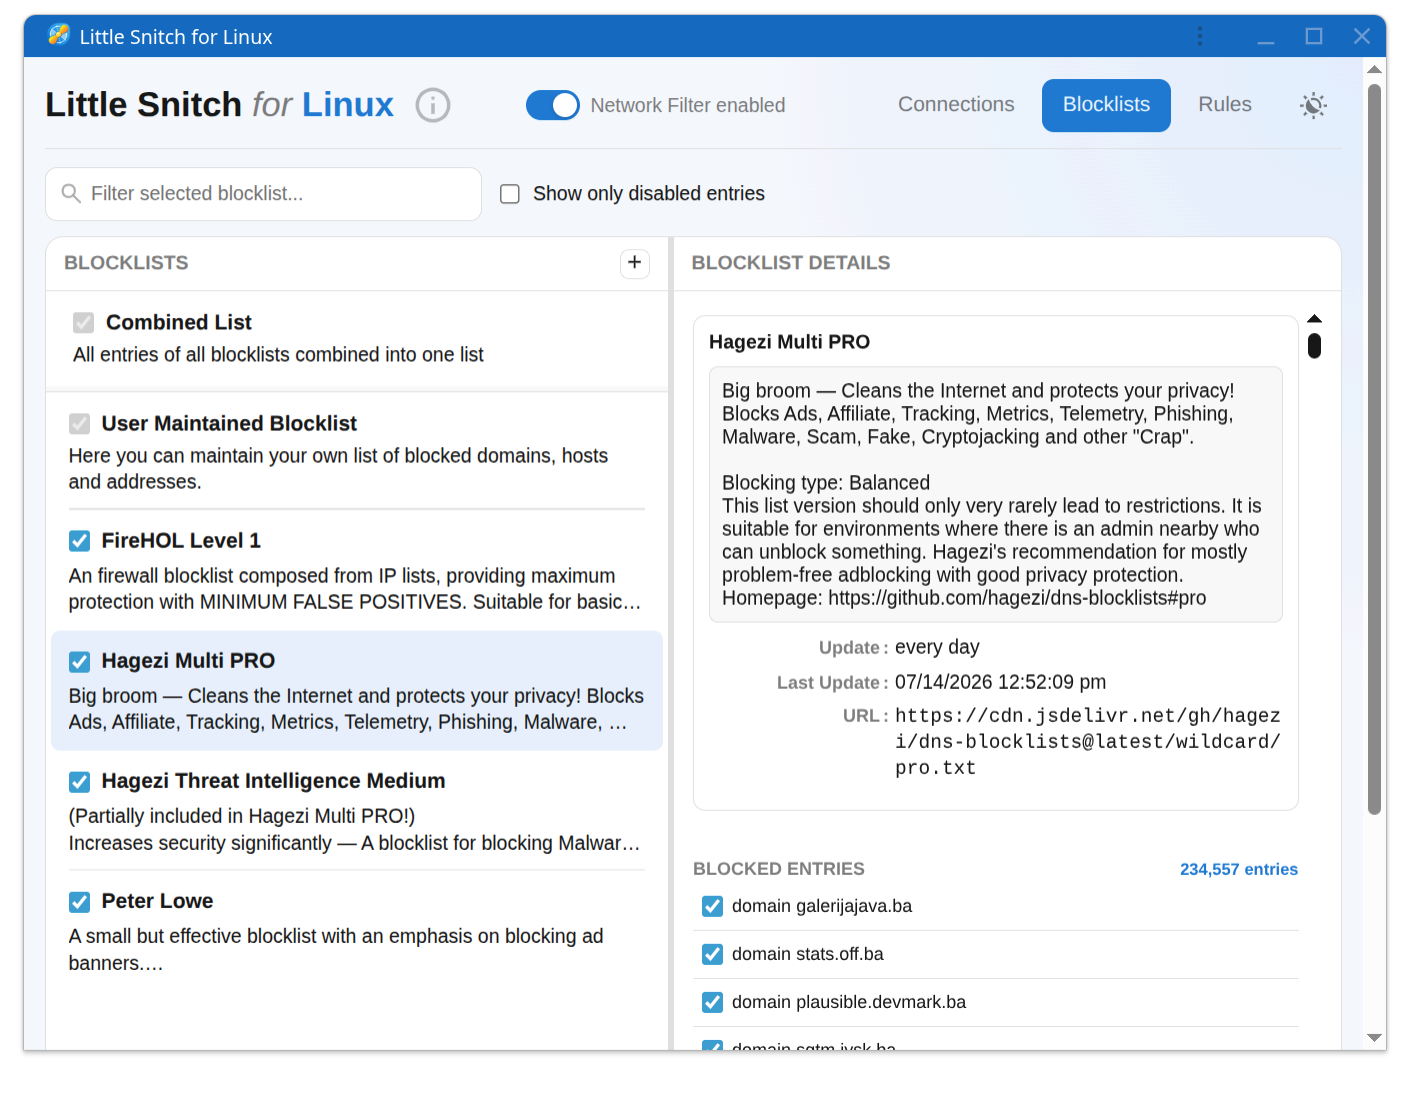The image size is (1410, 1097).
Task: Turn off the Network Filter switch
Action: click(x=553, y=105)
